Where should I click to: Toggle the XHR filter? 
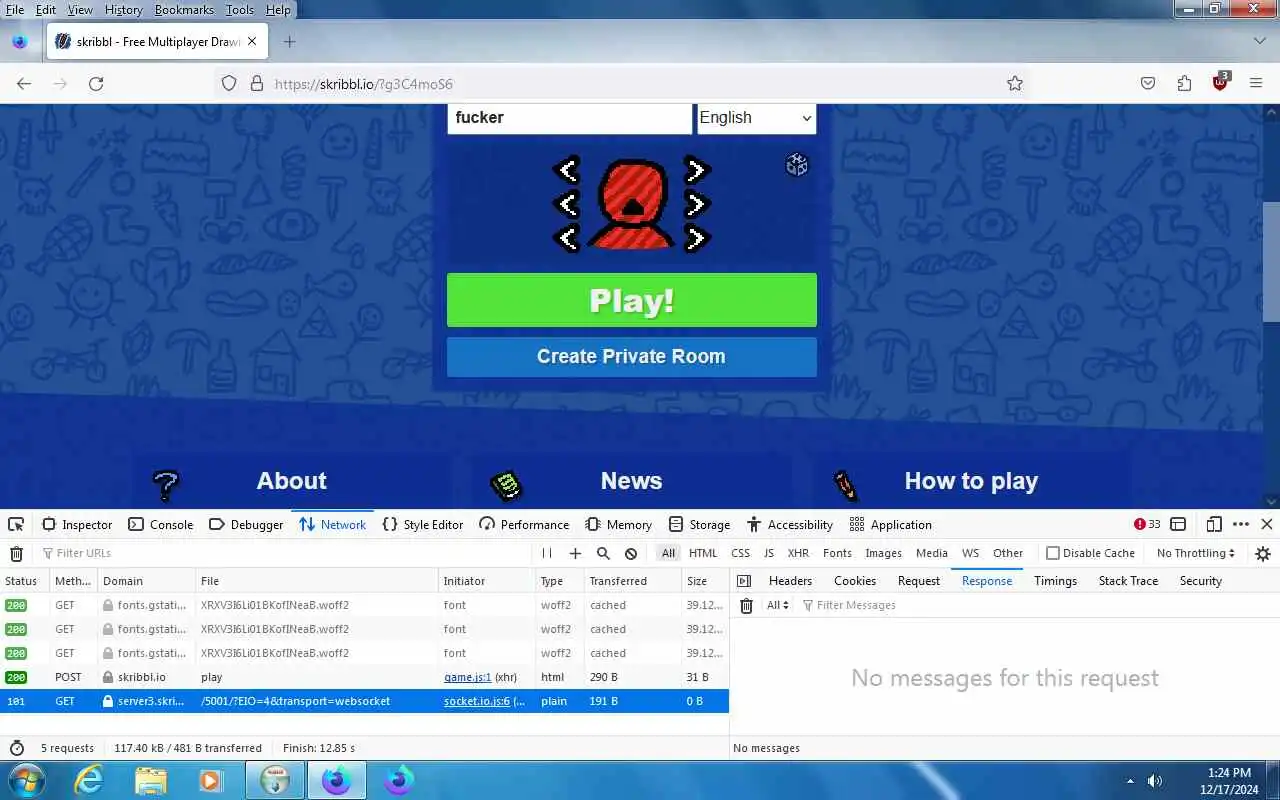pos(798,553)
